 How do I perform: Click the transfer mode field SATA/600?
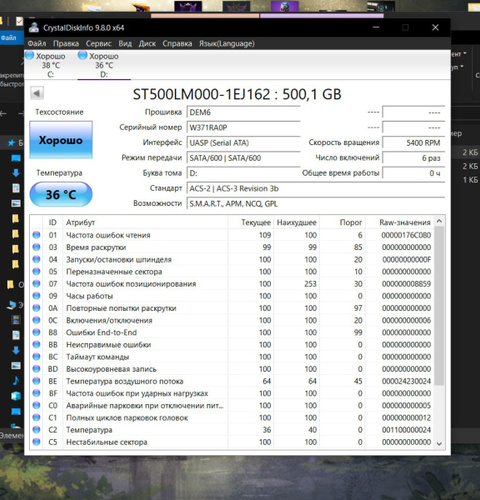(243, 158)
